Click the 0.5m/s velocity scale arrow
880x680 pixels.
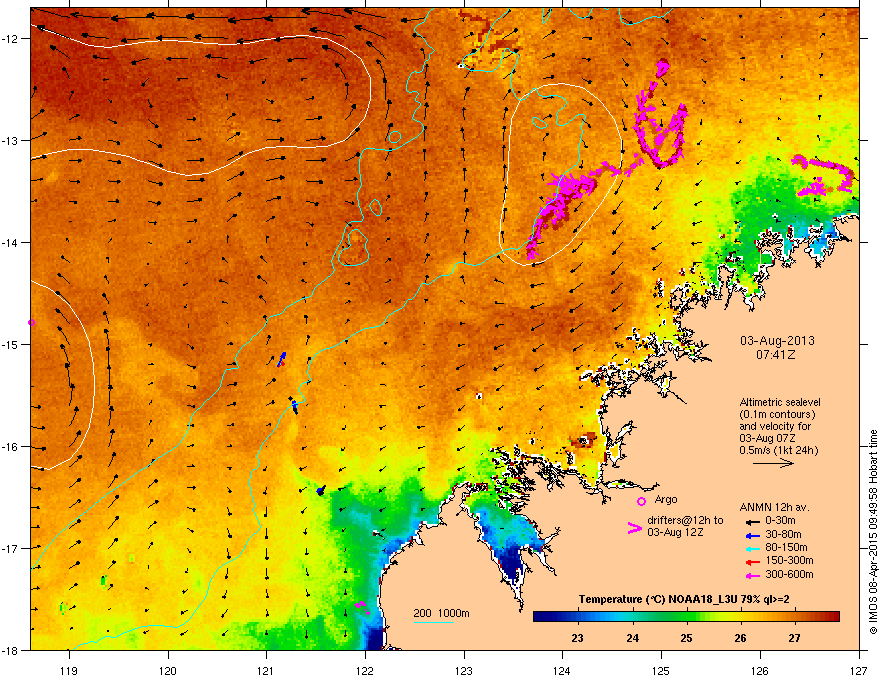[x=773, y=463]
